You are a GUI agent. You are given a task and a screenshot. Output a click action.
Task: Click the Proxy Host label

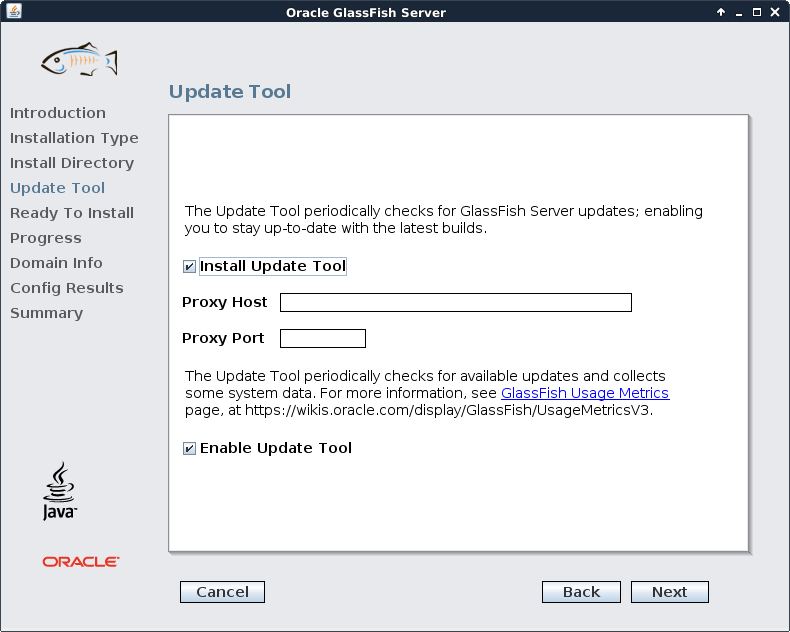tap(224, 302)
